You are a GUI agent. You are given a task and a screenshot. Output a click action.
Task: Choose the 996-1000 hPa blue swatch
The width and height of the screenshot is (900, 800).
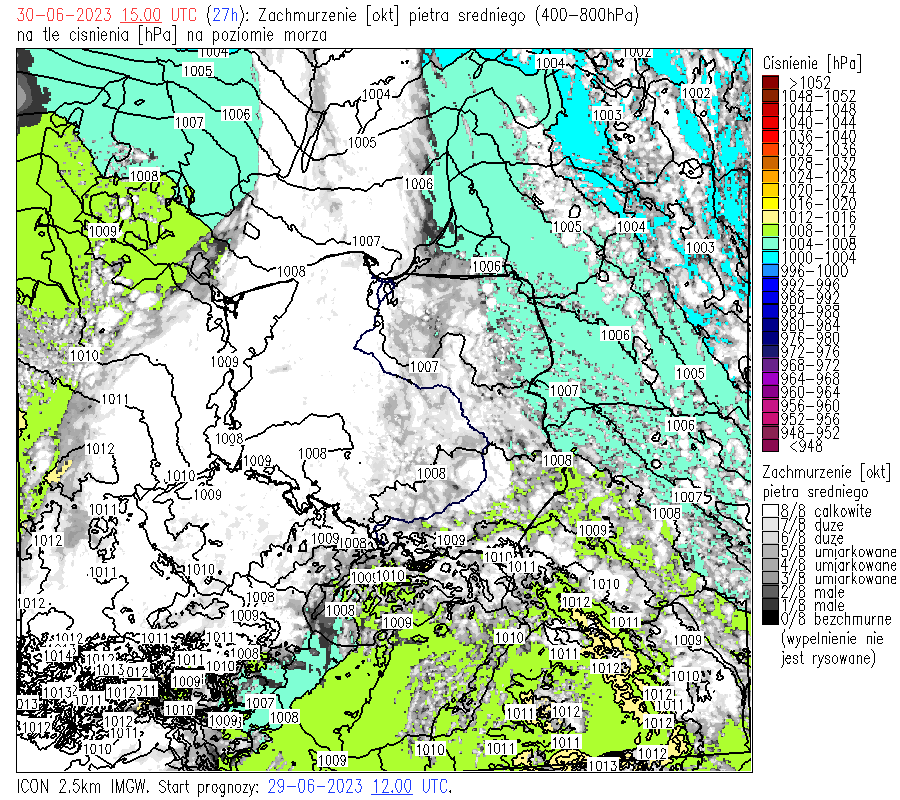(x=770, y=271)
